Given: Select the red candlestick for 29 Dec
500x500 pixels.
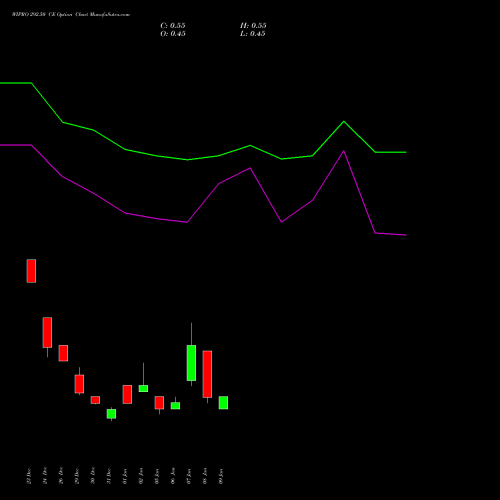Looking at the screenshot, I should click(79, 384).
